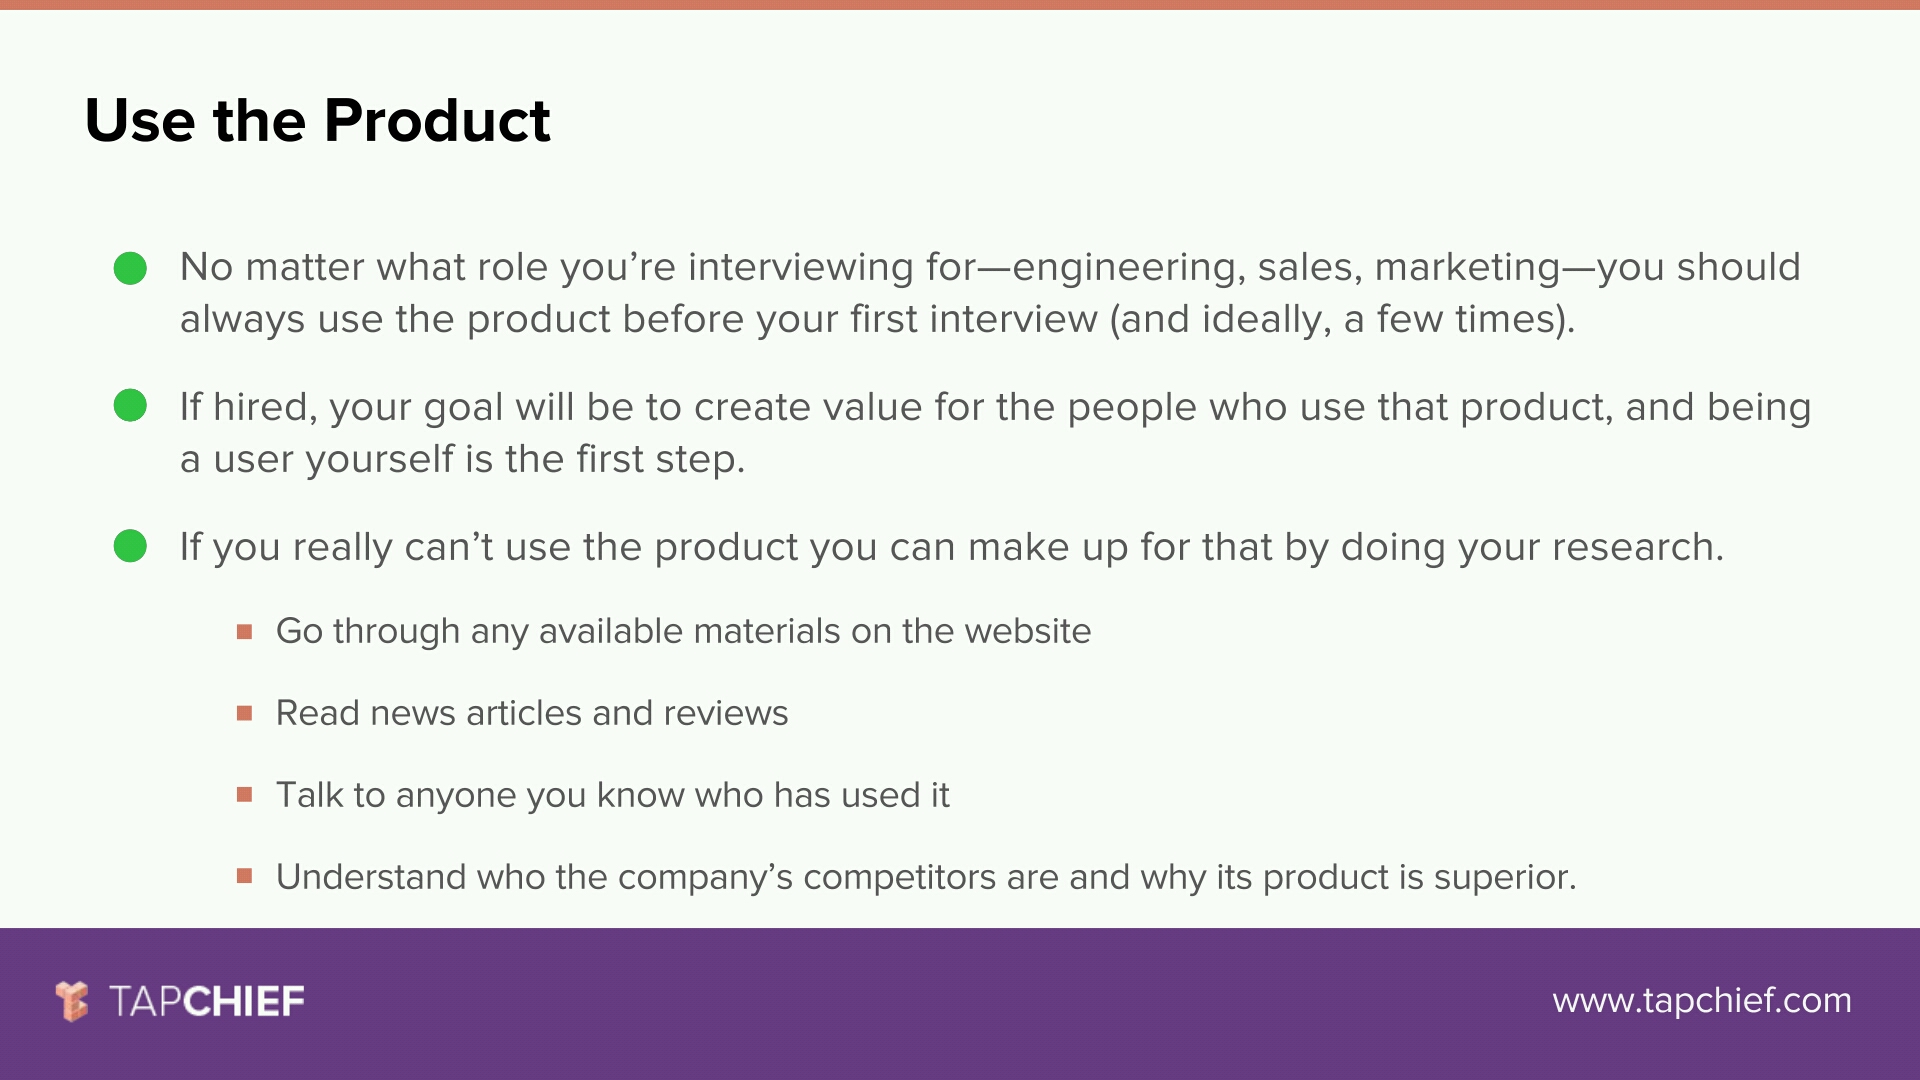Viewport: 1920px width, 1080px height.
Task: Click "Talk to anyone you know" line
Action: [612, 795]
